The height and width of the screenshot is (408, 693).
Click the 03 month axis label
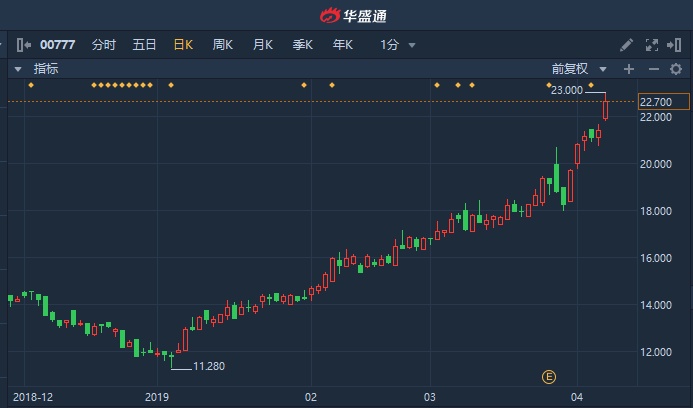point(430,397)
